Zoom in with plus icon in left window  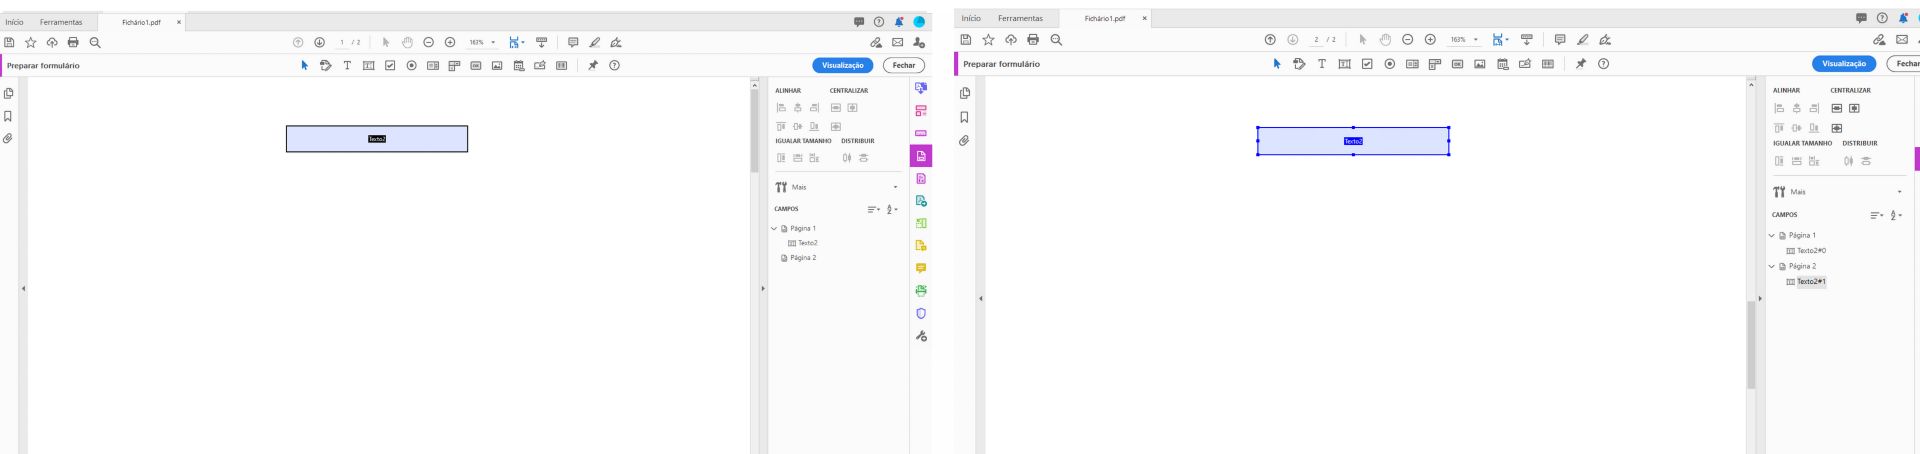(x=450, y=43)
